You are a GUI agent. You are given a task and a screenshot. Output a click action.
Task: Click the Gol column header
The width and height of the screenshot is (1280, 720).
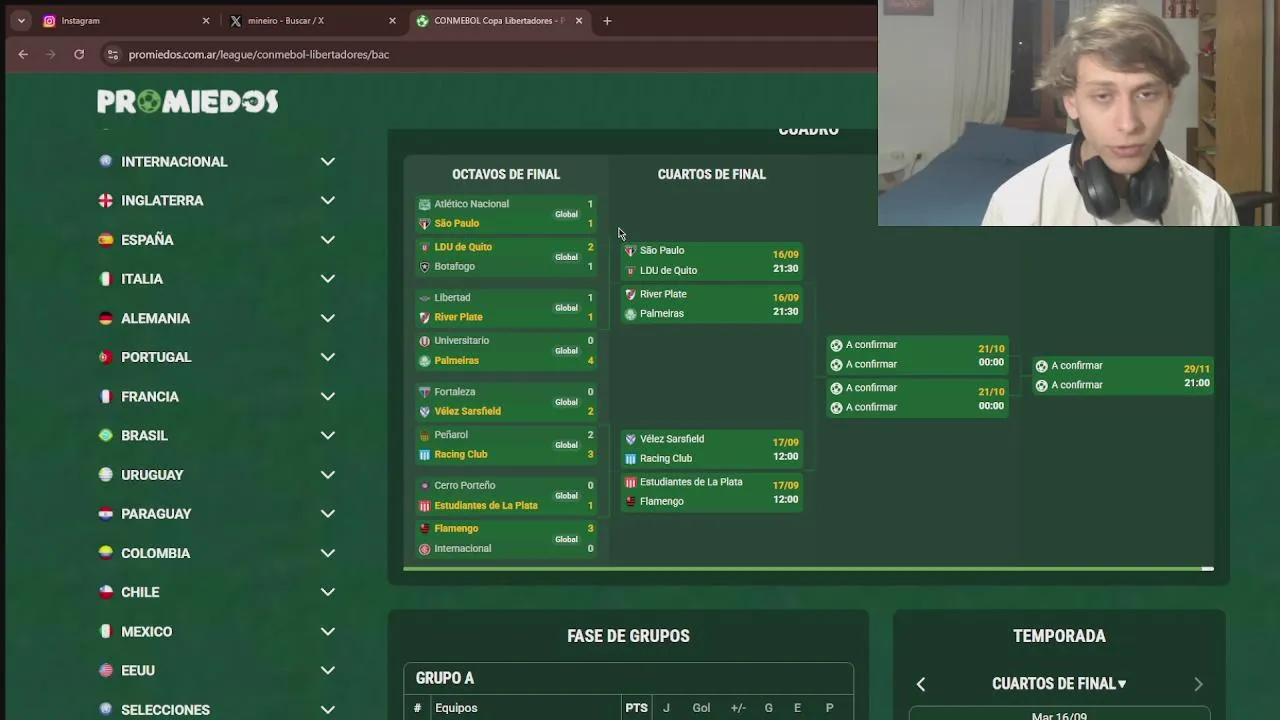(701, 708)
